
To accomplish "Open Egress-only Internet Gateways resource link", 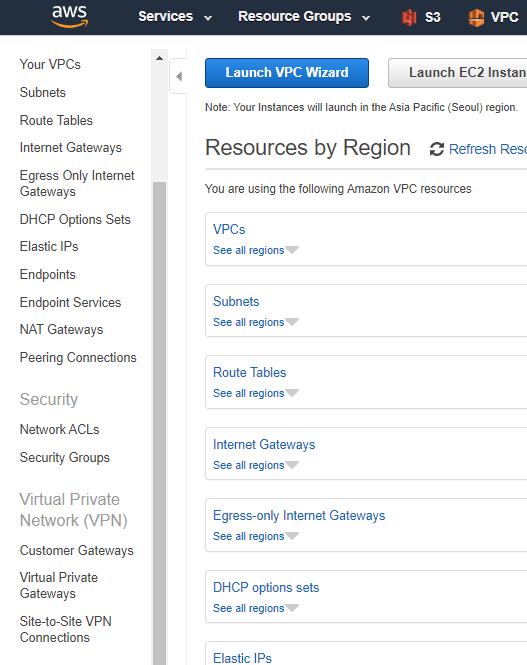I will 299,515.
